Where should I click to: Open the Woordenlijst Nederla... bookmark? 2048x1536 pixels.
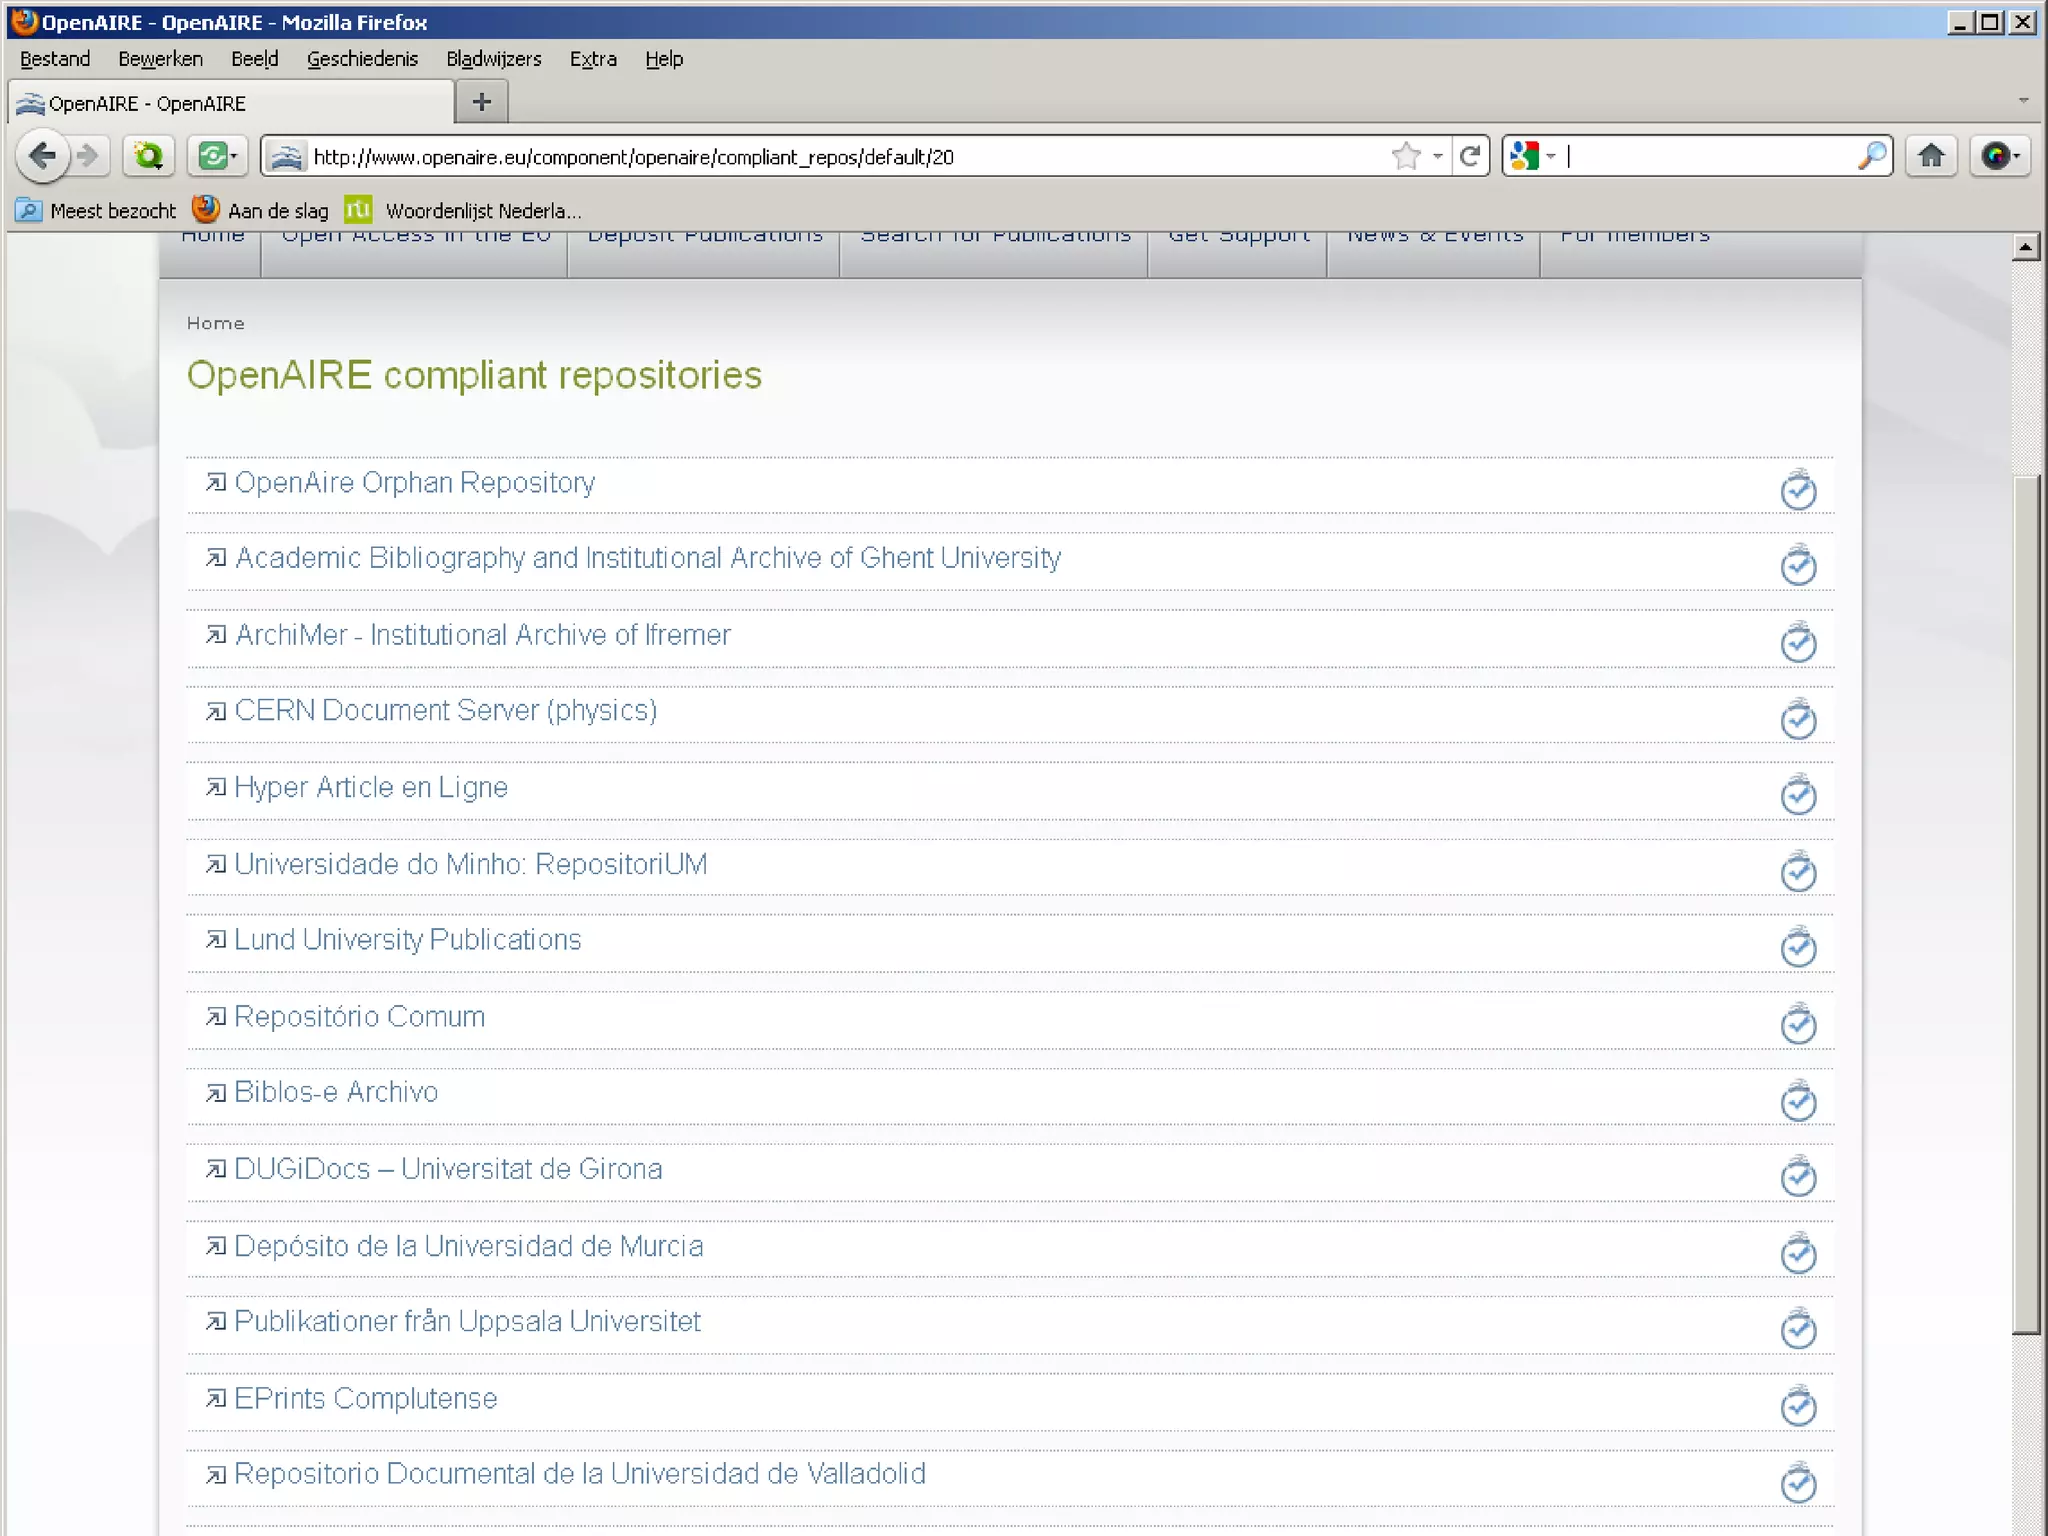[x=463, y=211]
